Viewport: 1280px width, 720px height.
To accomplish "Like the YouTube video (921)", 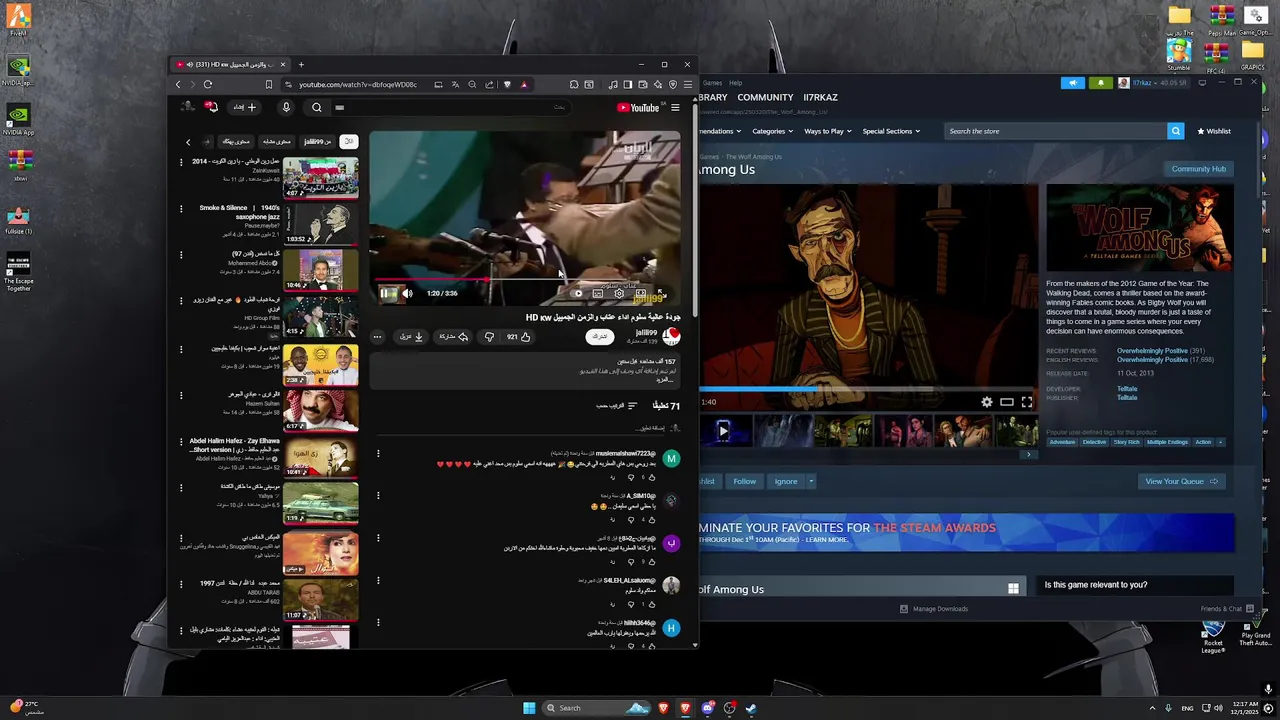I will (518, 337).
